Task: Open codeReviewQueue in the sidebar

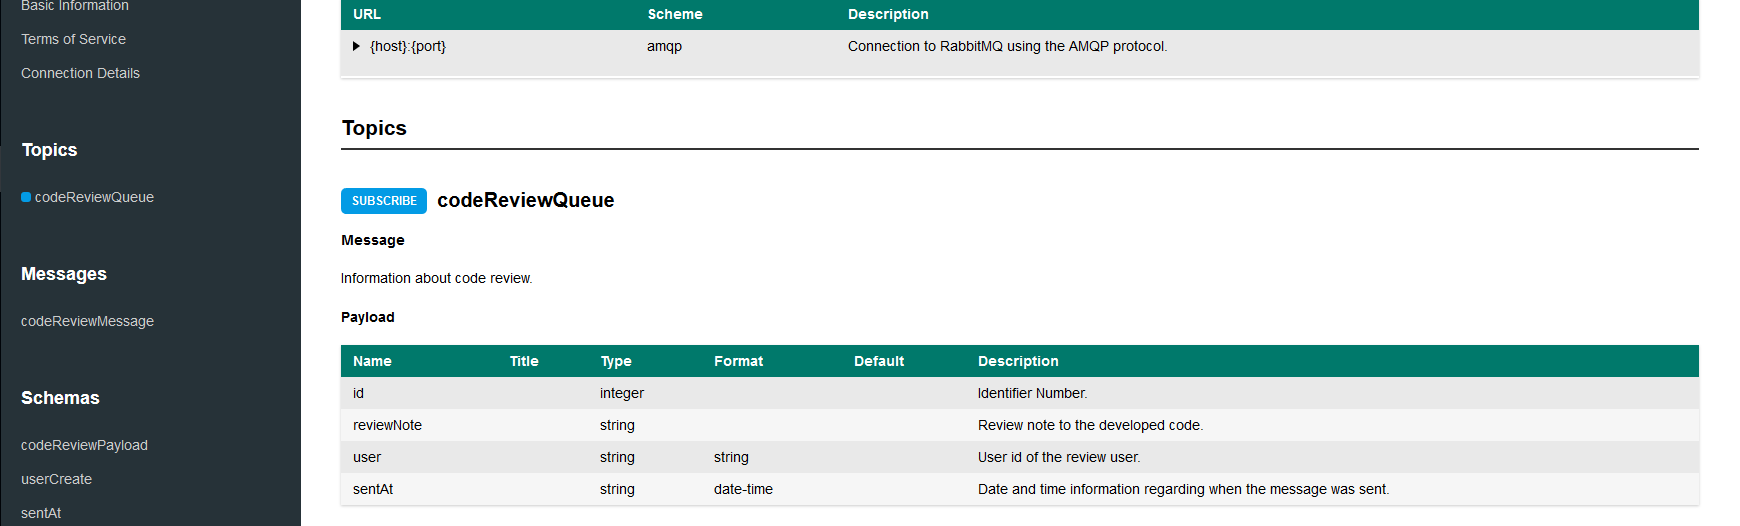Action: coord(94,197)
